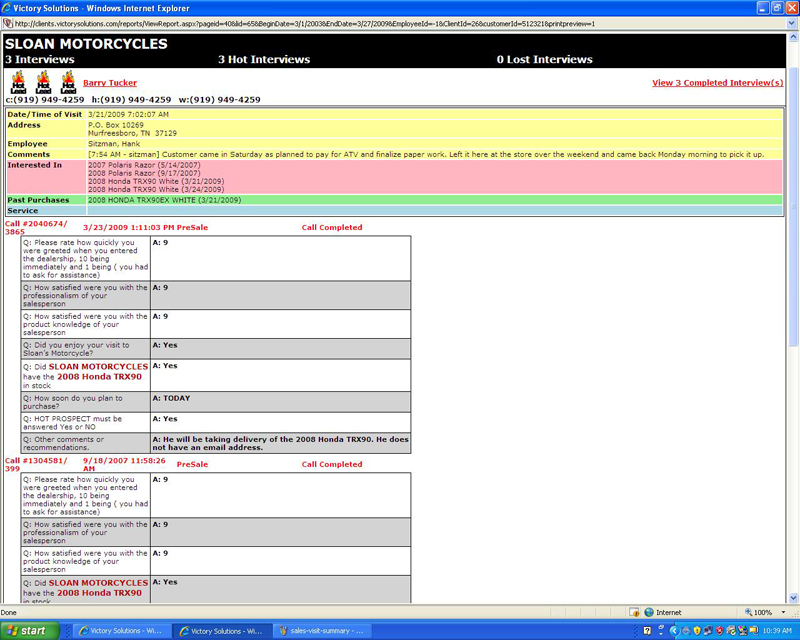This screenshot has width=800, height=640.
Task: Click '2007 Polaris Razor (5/14/2007)' entry
Action: 144,165
